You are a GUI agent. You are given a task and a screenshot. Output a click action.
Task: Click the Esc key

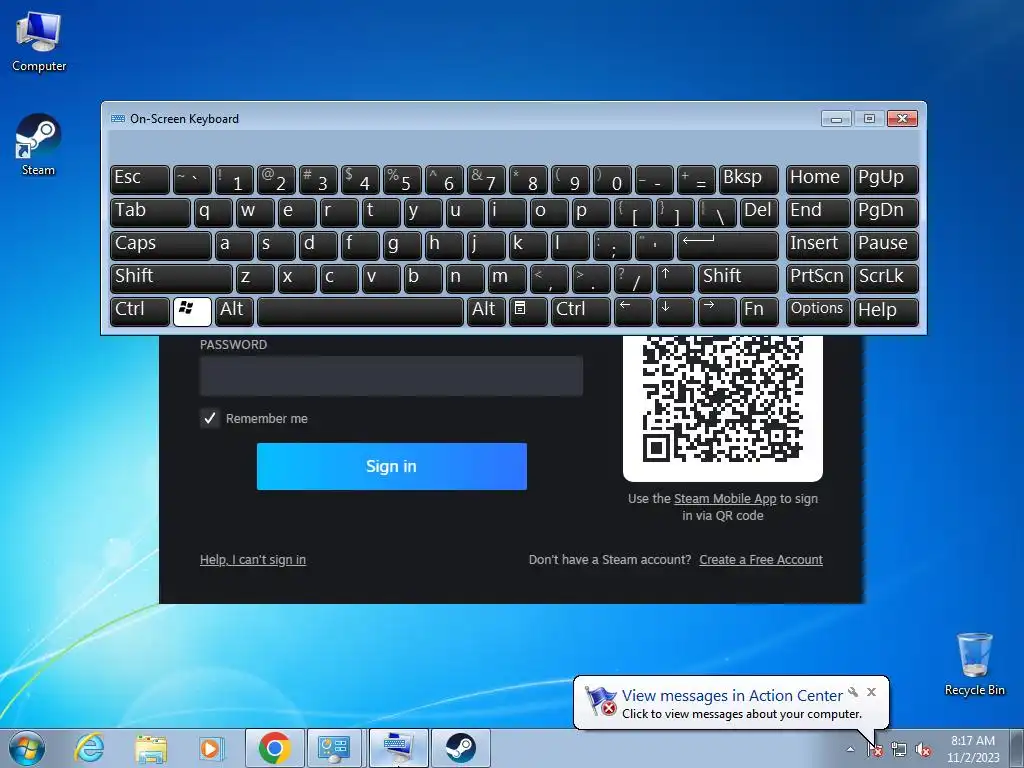tap(140, 180)
